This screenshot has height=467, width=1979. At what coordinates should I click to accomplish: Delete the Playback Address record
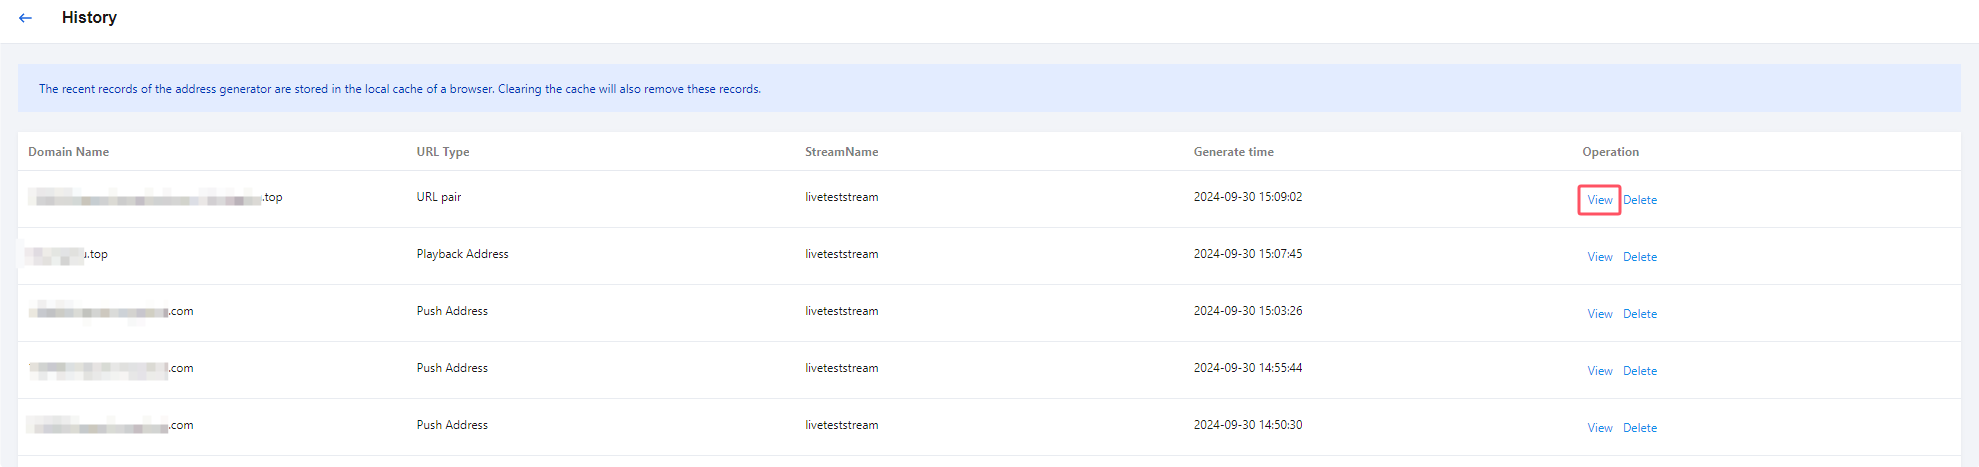[x=1639, y=257]
